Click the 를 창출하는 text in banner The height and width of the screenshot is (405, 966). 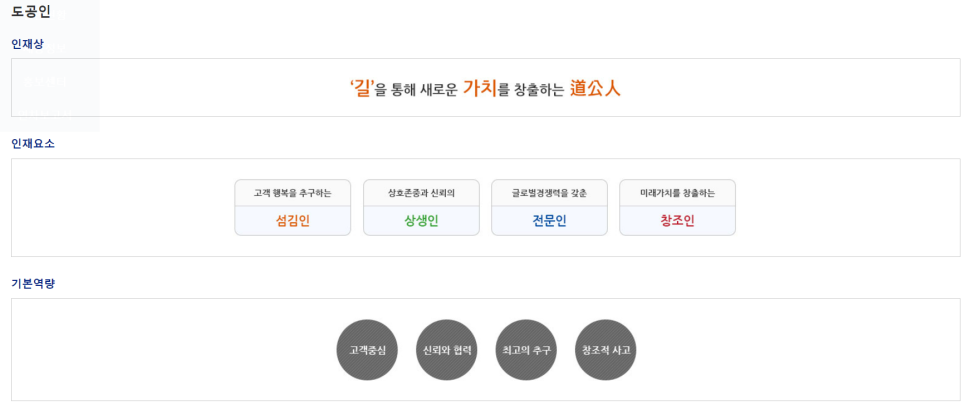coord(531,90)
